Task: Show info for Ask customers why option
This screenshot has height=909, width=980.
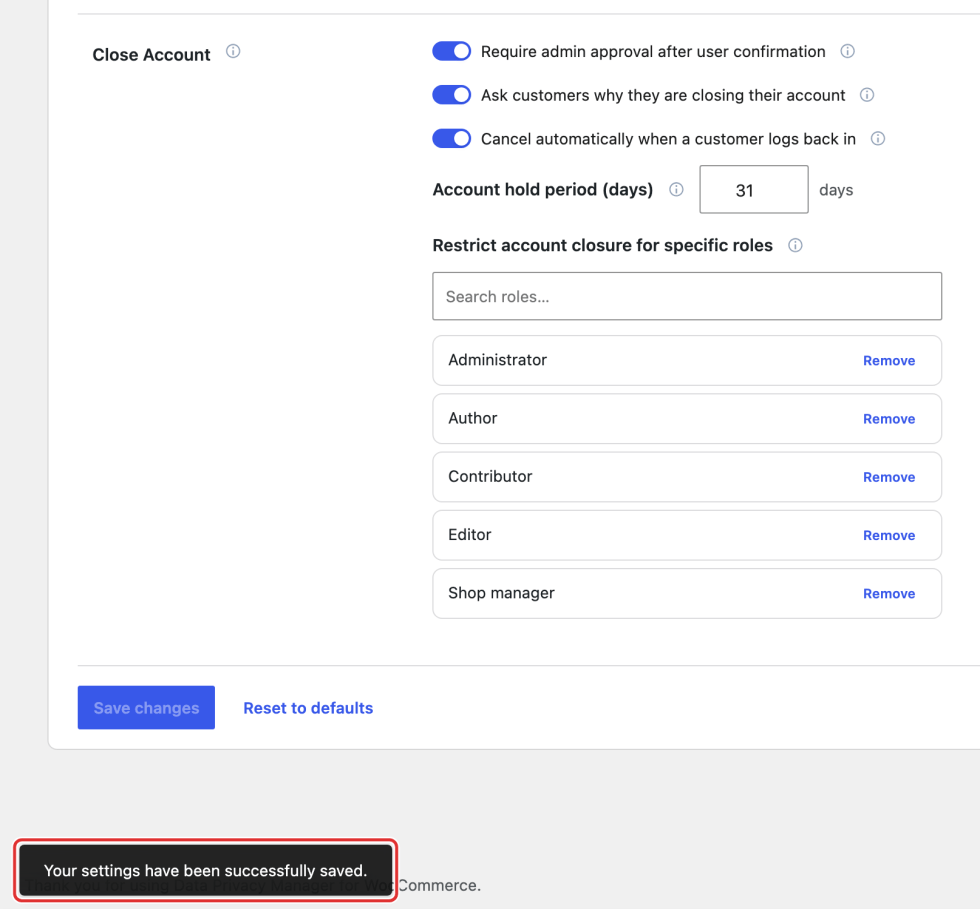Action: pyautogui.click(x=867, y=95)
